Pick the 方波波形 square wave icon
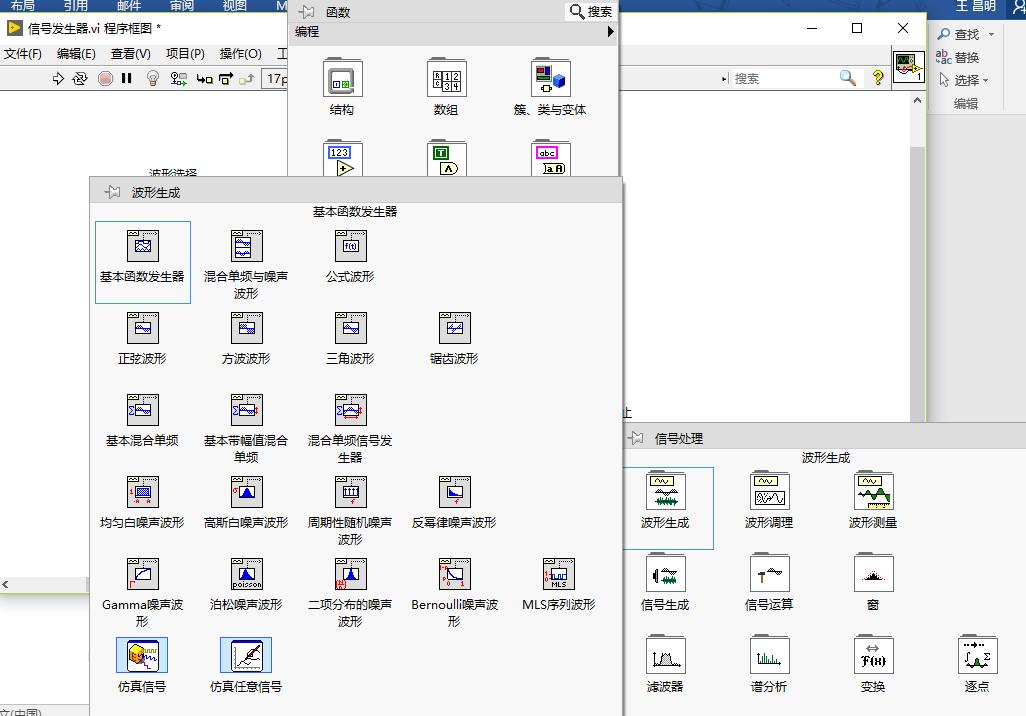This screenshot has width=1026, height=716. pos(246,328)
